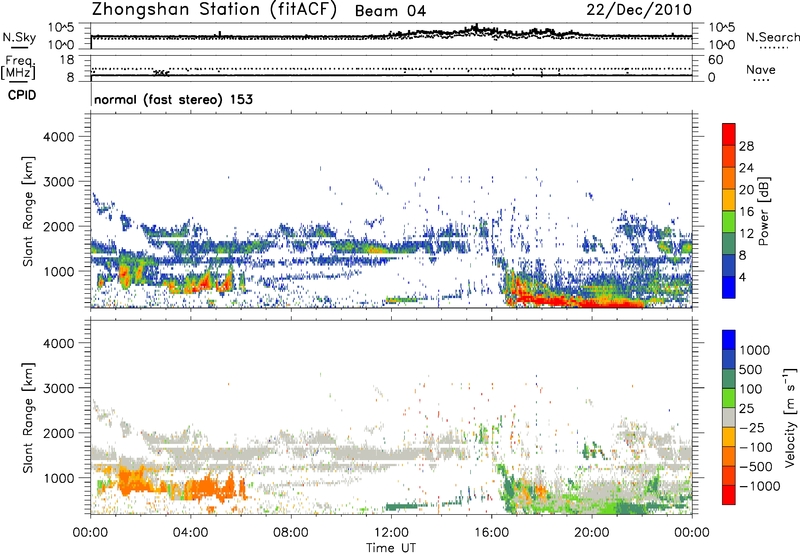Screen dimensions: 800x554
Task: Click the "Slant Range [km]" label of the power panel
Action: [28, 211]
